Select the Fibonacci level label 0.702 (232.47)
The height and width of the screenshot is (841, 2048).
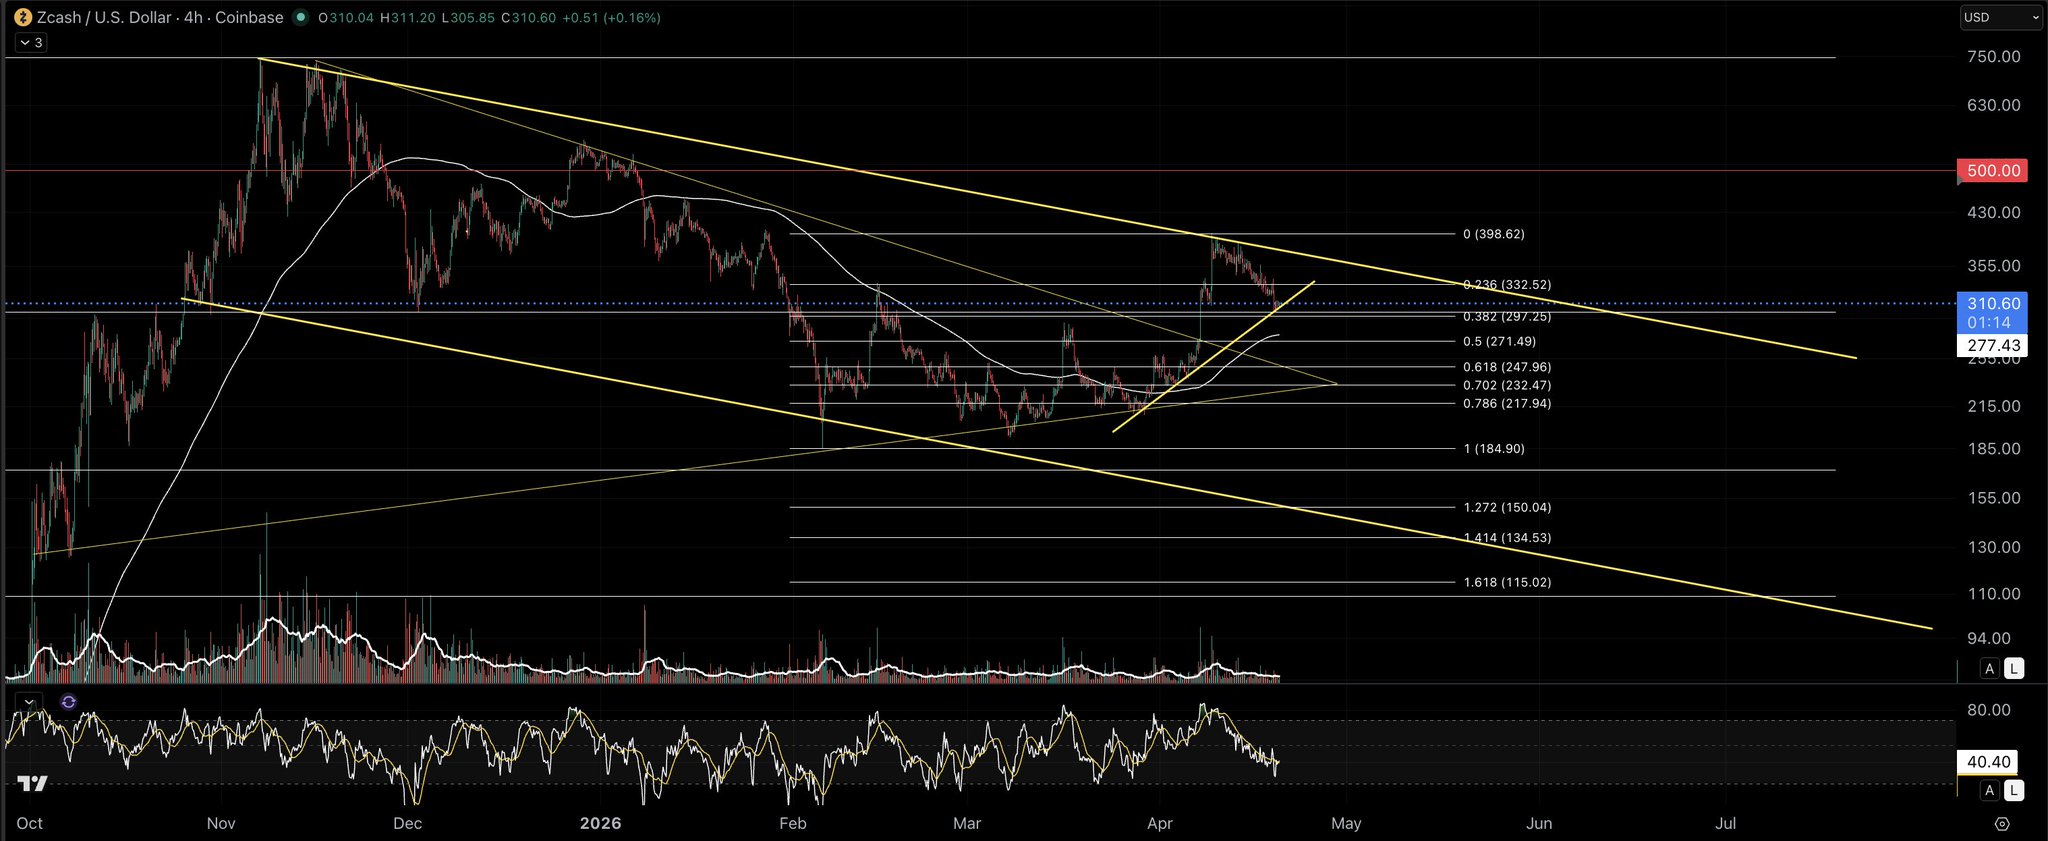click(1507, 385)
